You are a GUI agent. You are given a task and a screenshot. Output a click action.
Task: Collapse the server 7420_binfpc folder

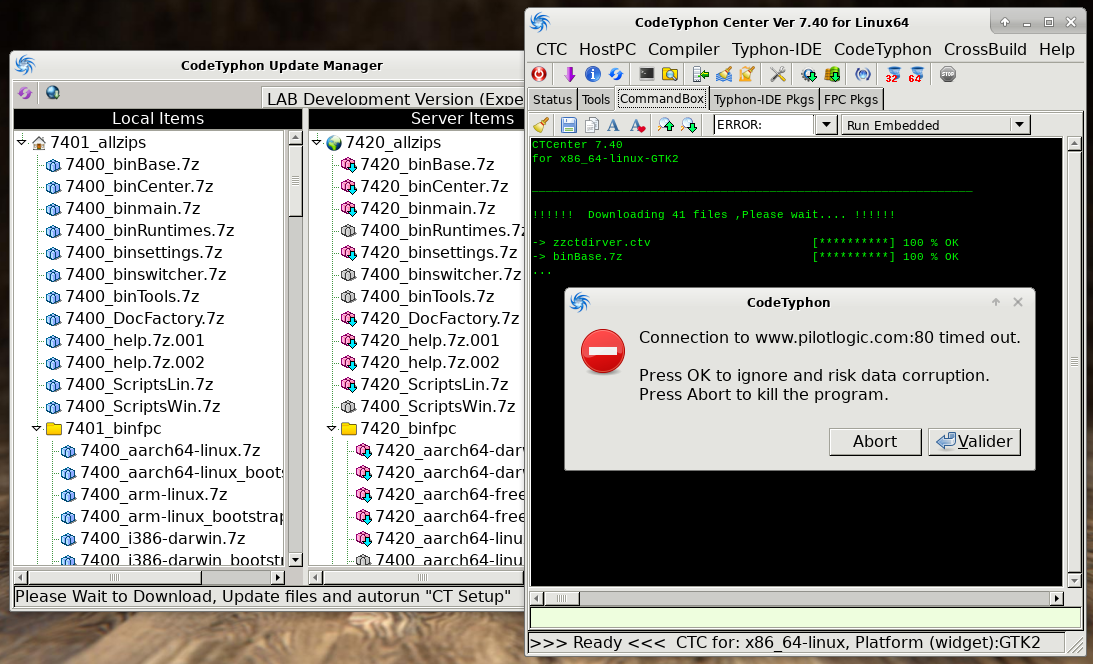(331, 428)
